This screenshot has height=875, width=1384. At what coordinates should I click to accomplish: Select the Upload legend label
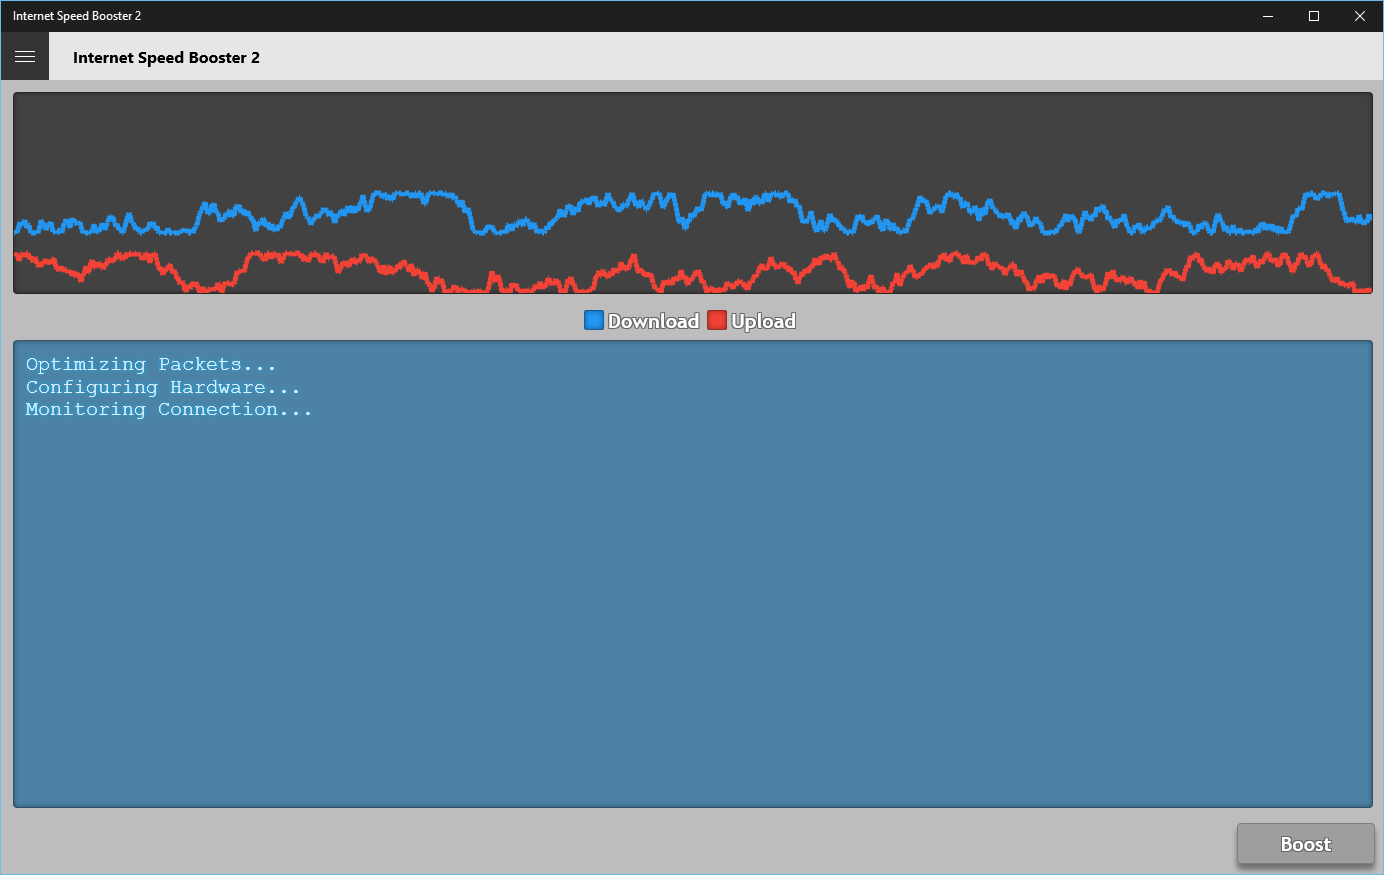click(x=763, y=321)
